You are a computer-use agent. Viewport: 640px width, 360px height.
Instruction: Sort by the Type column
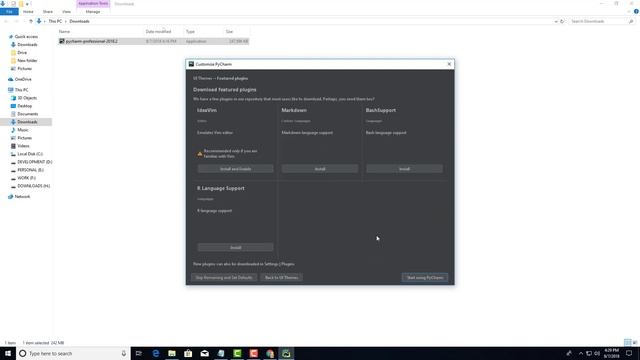[190, 31]
